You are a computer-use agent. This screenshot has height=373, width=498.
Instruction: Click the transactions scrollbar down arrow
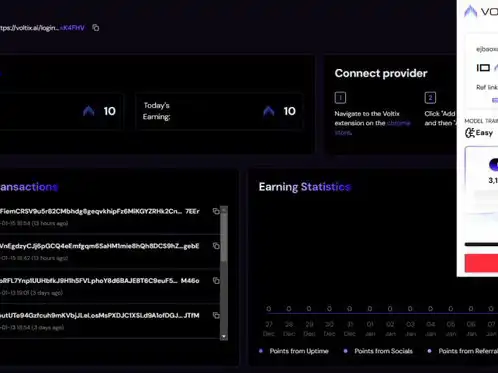coord(224,337)
